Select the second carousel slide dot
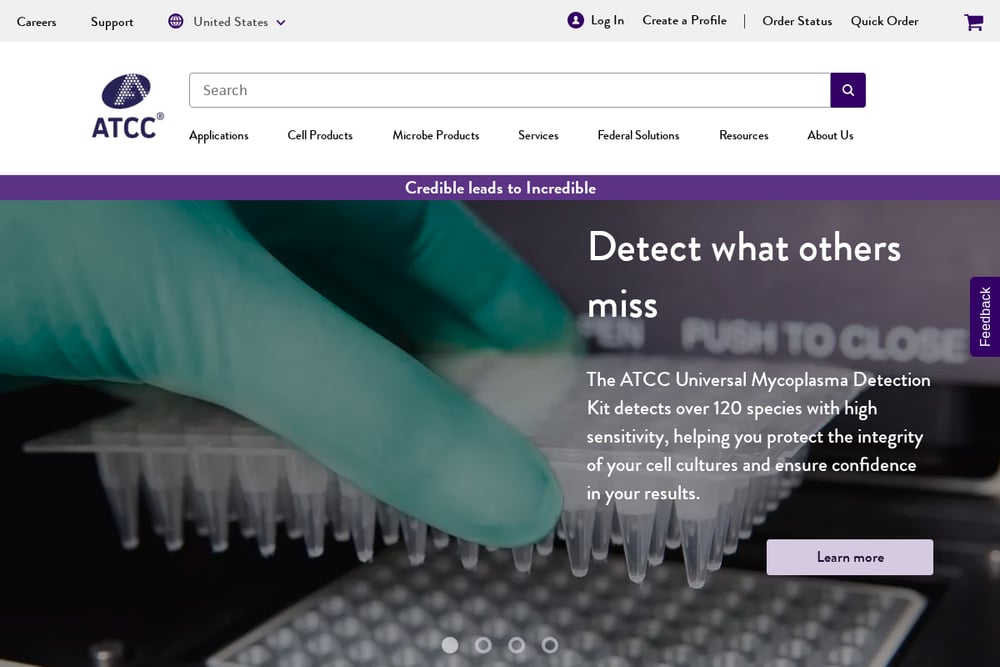 pos(483,645)
